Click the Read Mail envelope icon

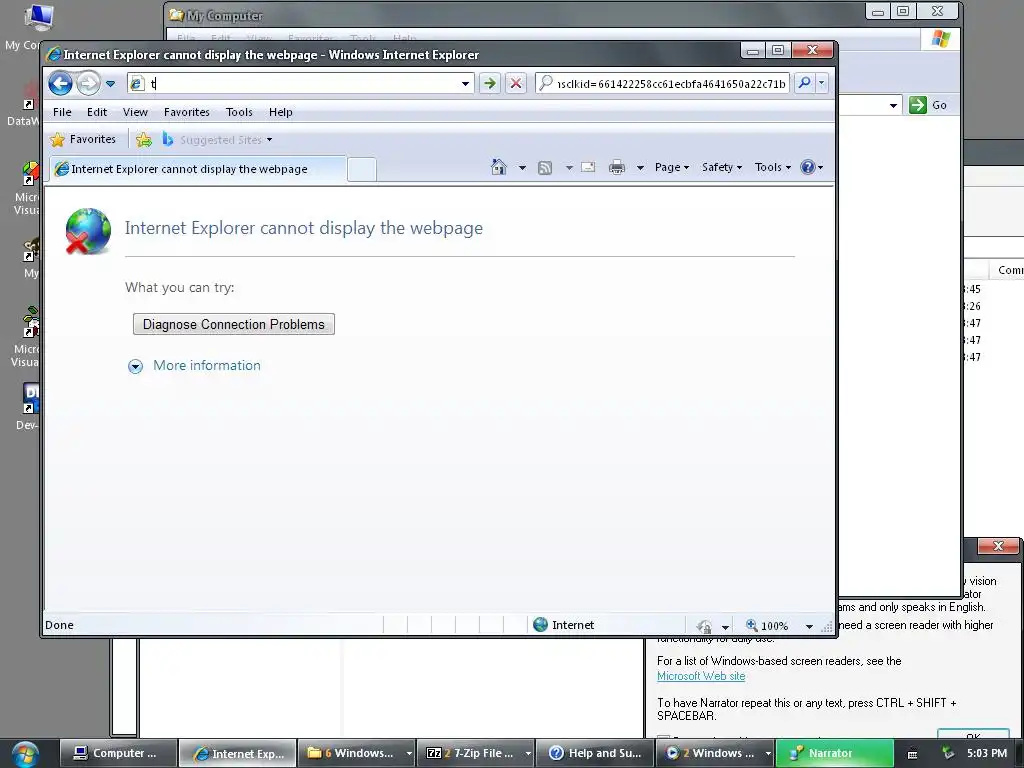click(x=588, y=167)
